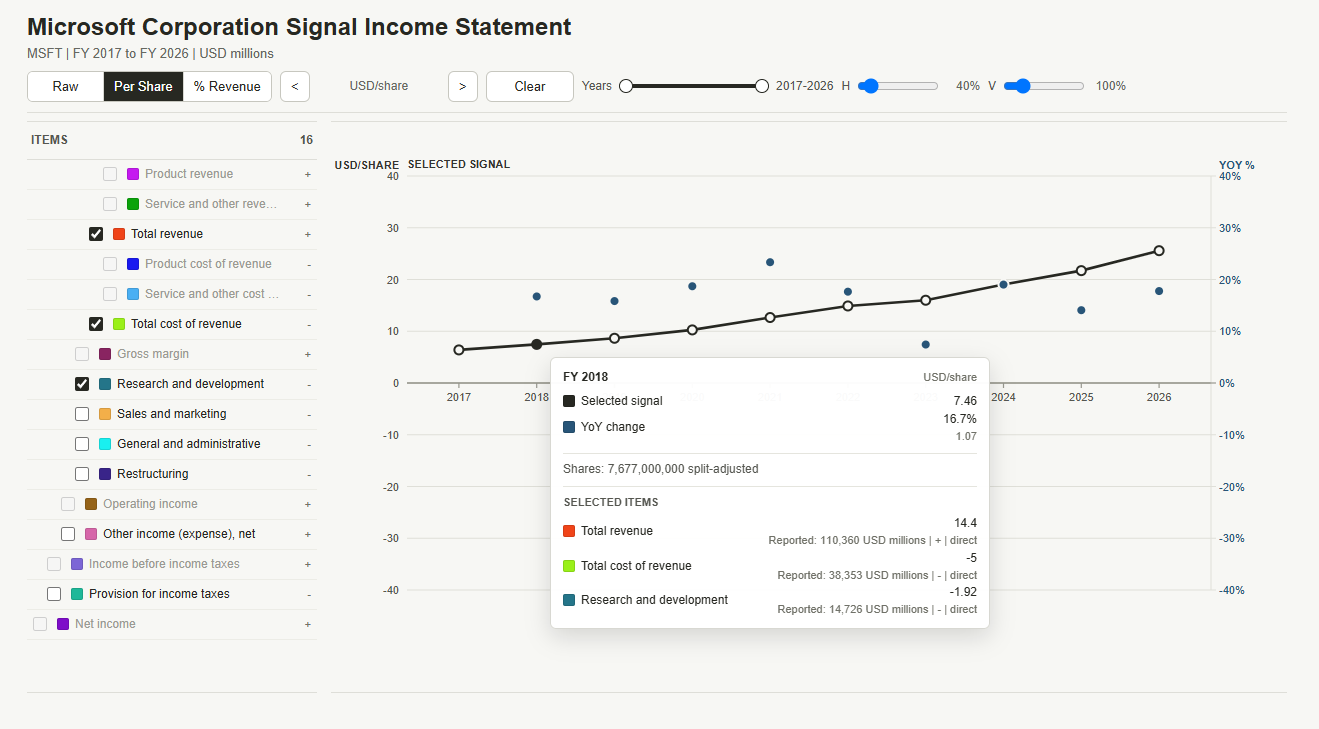Check the Operating income checkbox
This screenshot has height=729, width=1319.
68,504
